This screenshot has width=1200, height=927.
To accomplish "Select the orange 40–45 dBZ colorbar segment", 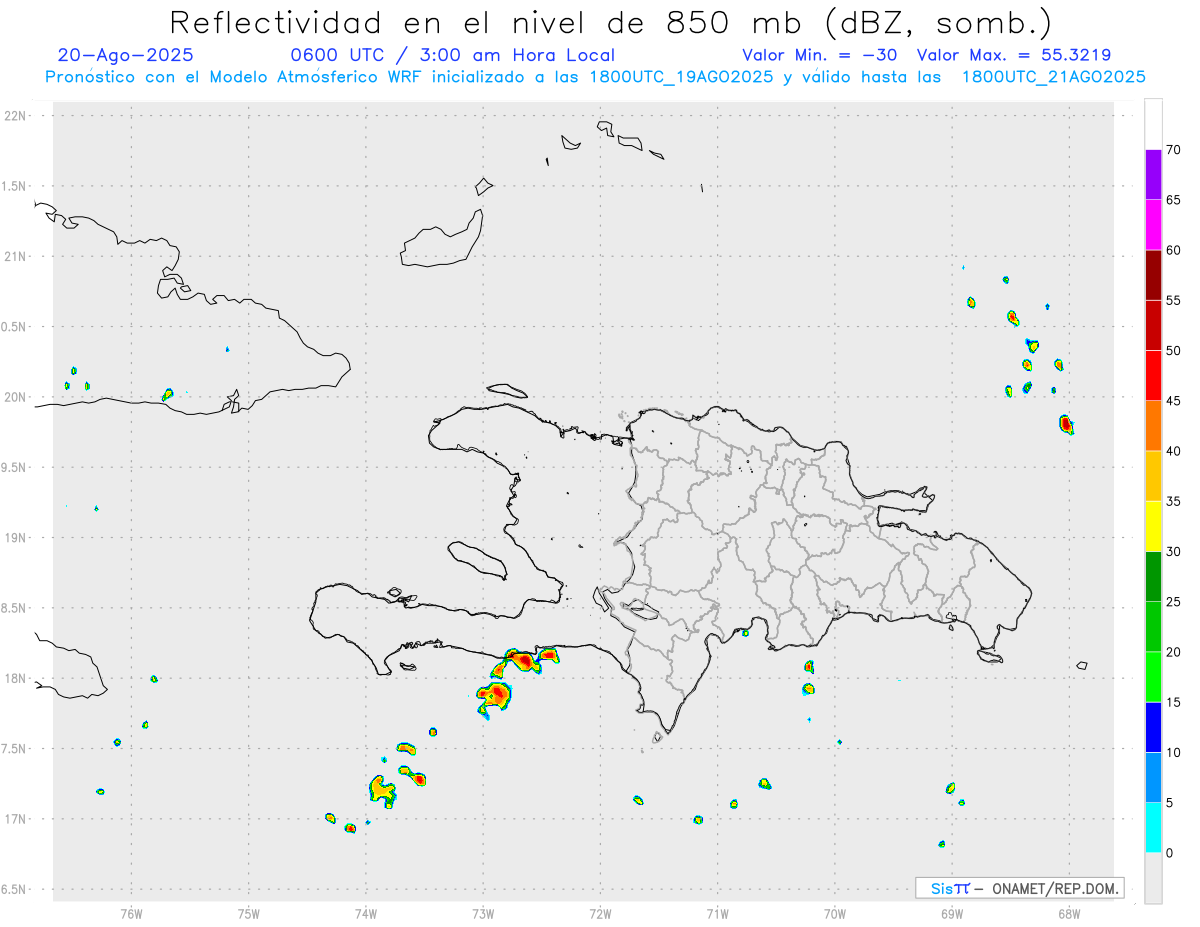I will click(1153, 426).
